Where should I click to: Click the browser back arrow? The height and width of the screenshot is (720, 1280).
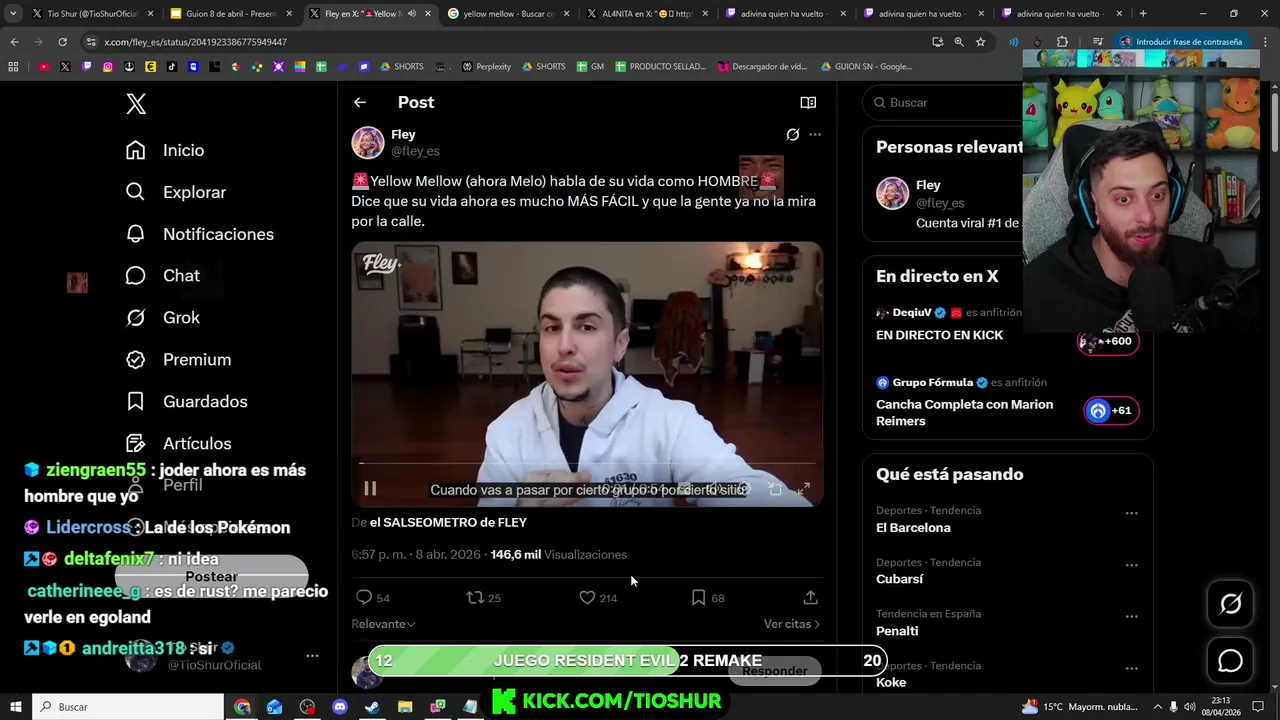tap(14, 42)
